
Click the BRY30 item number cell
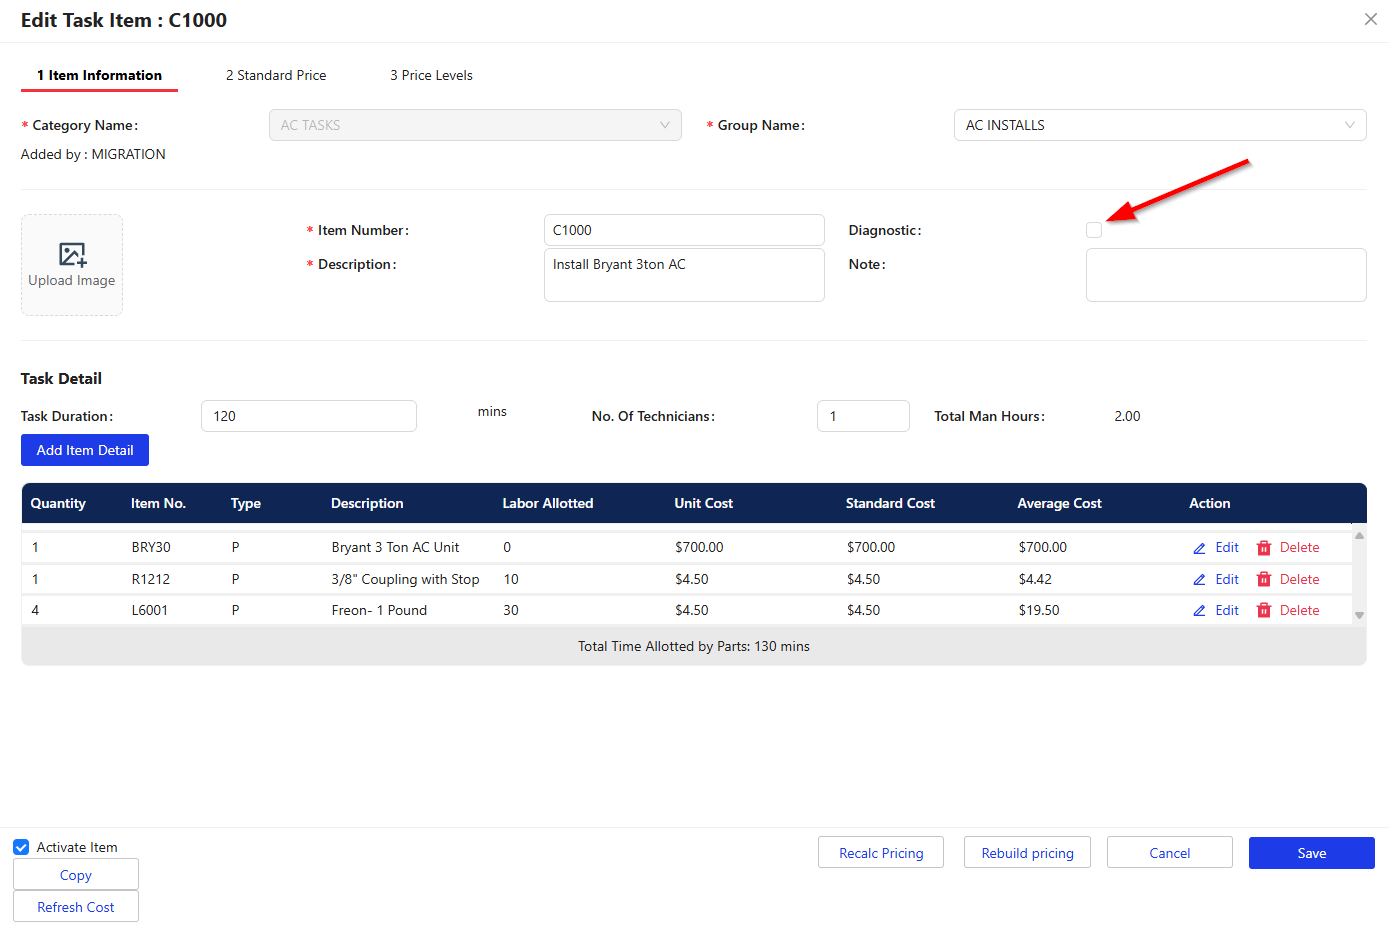[151, 548]
